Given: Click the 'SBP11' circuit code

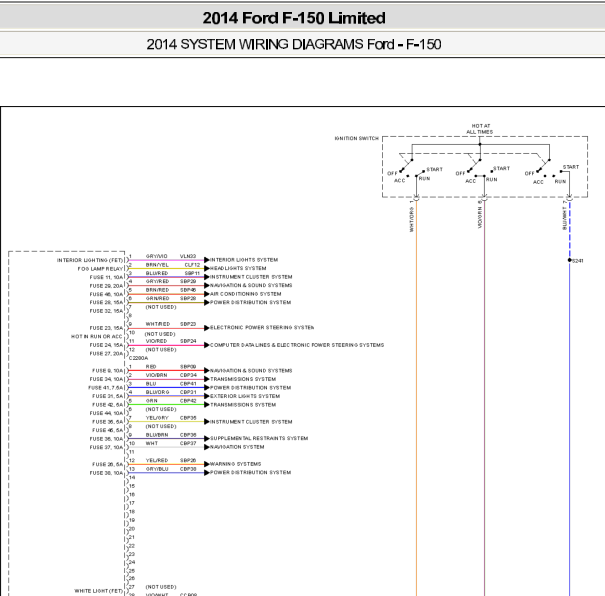Looking at the screenshot, I should [x=192, y=273].
